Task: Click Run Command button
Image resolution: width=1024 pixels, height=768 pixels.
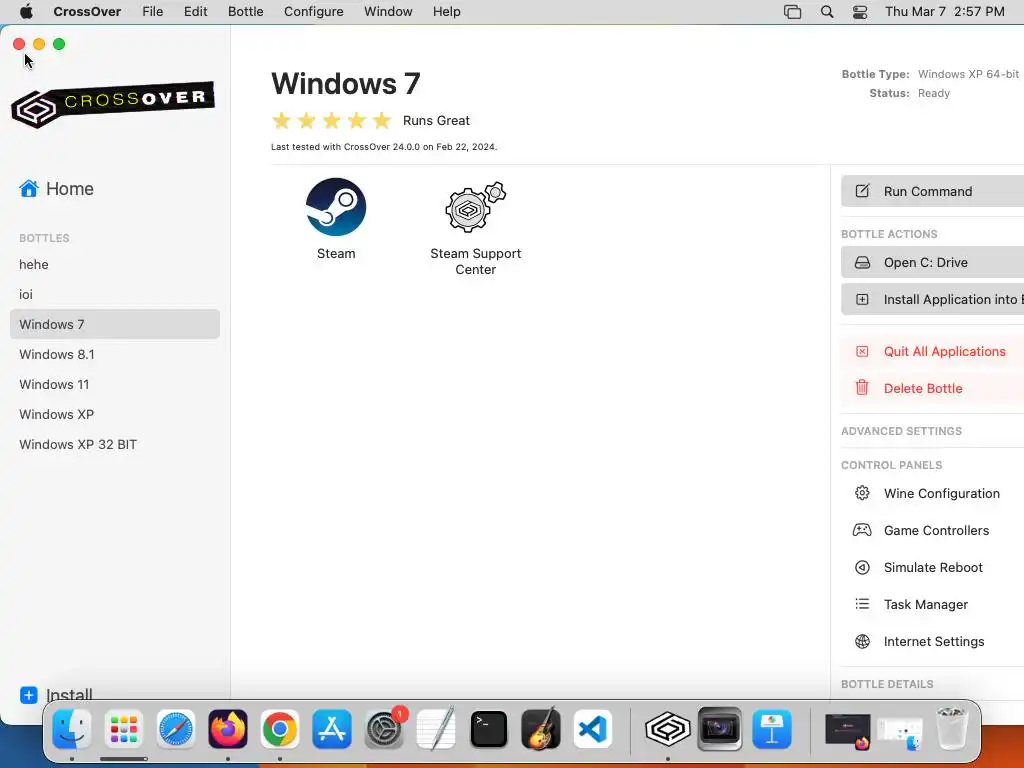Action: pyautogui.click(x=933, y=191)
